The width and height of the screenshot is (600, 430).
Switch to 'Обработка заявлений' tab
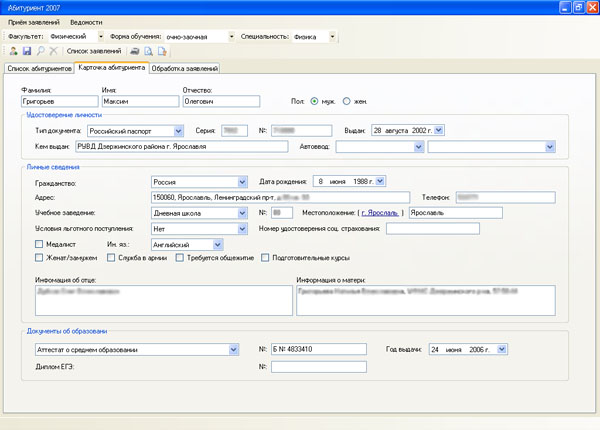coord(185,68)
